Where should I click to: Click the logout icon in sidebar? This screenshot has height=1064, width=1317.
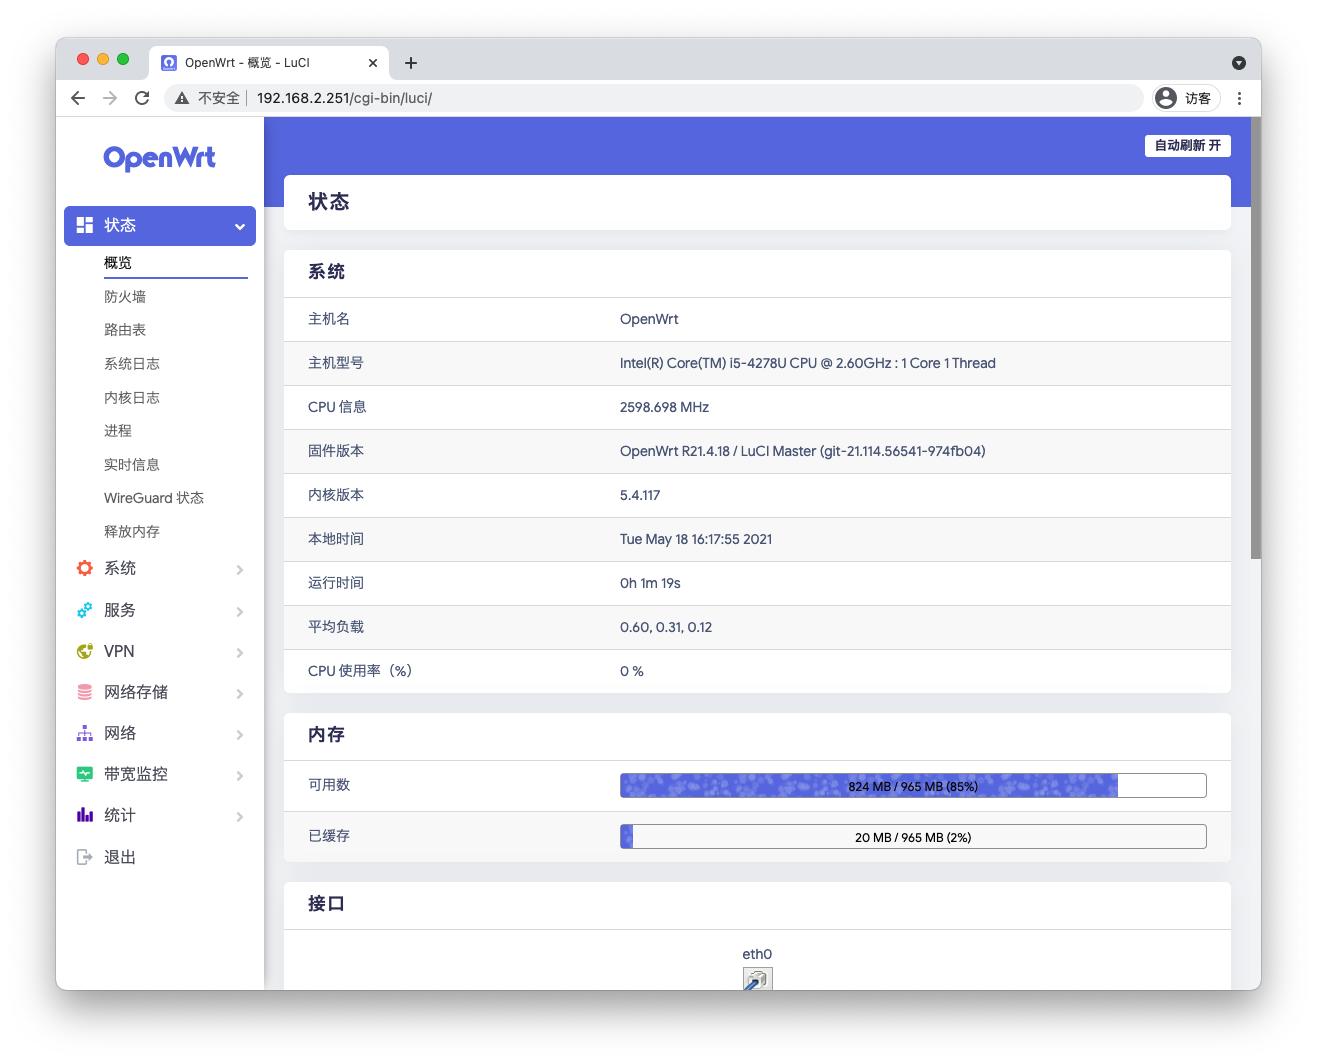(85, 857)
